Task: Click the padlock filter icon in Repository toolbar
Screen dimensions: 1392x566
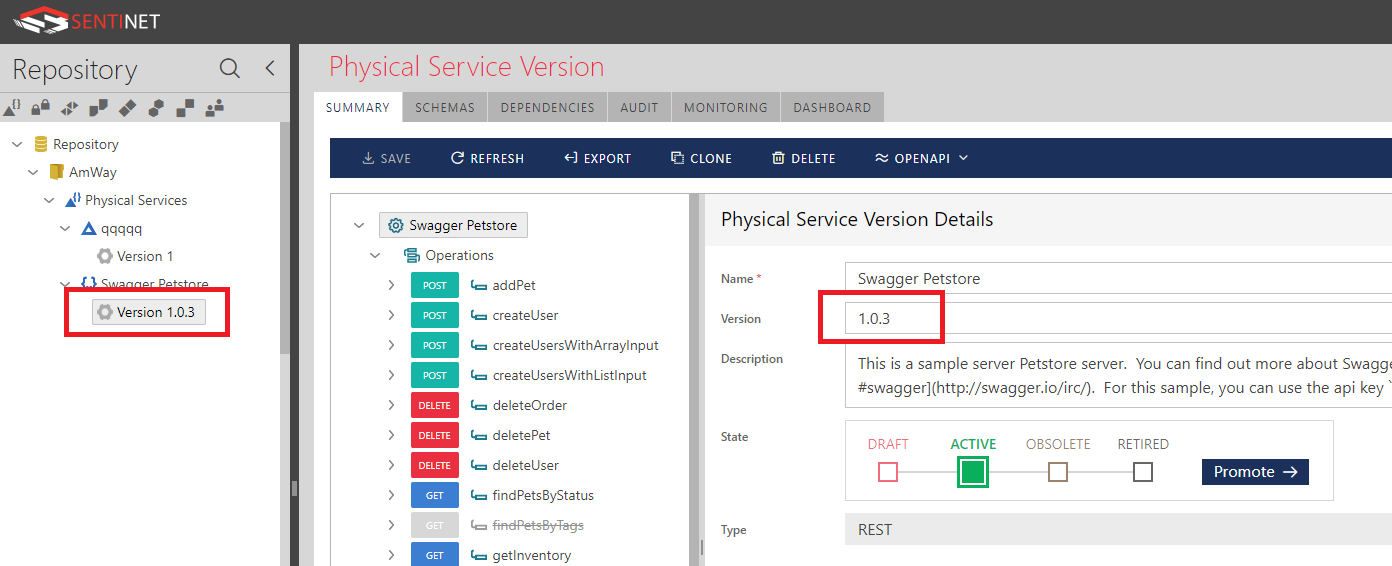Action: point(40,107)
